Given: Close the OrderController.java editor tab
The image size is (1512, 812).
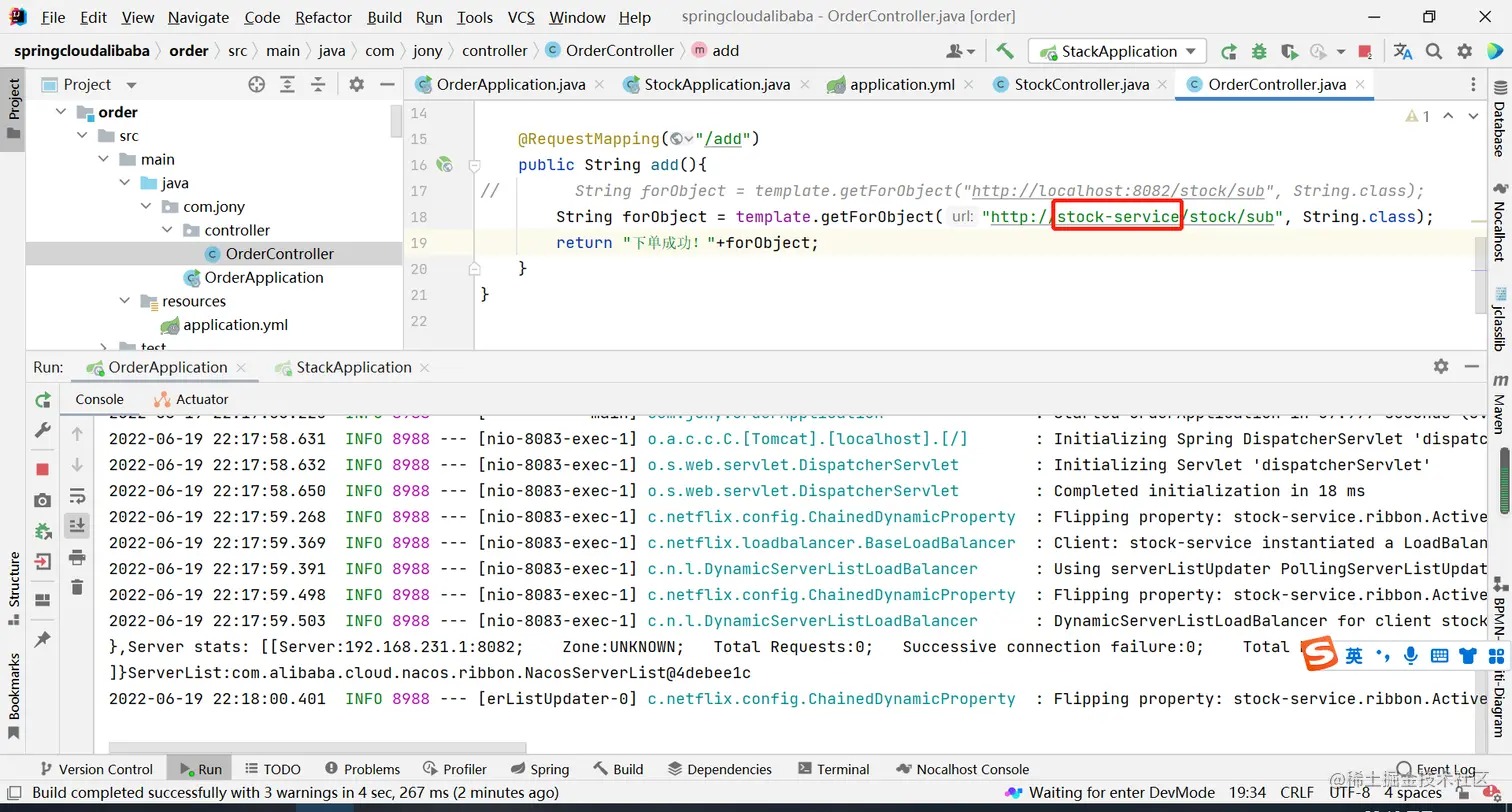Looking at the screenshot, I should [x=1359, y=85].
